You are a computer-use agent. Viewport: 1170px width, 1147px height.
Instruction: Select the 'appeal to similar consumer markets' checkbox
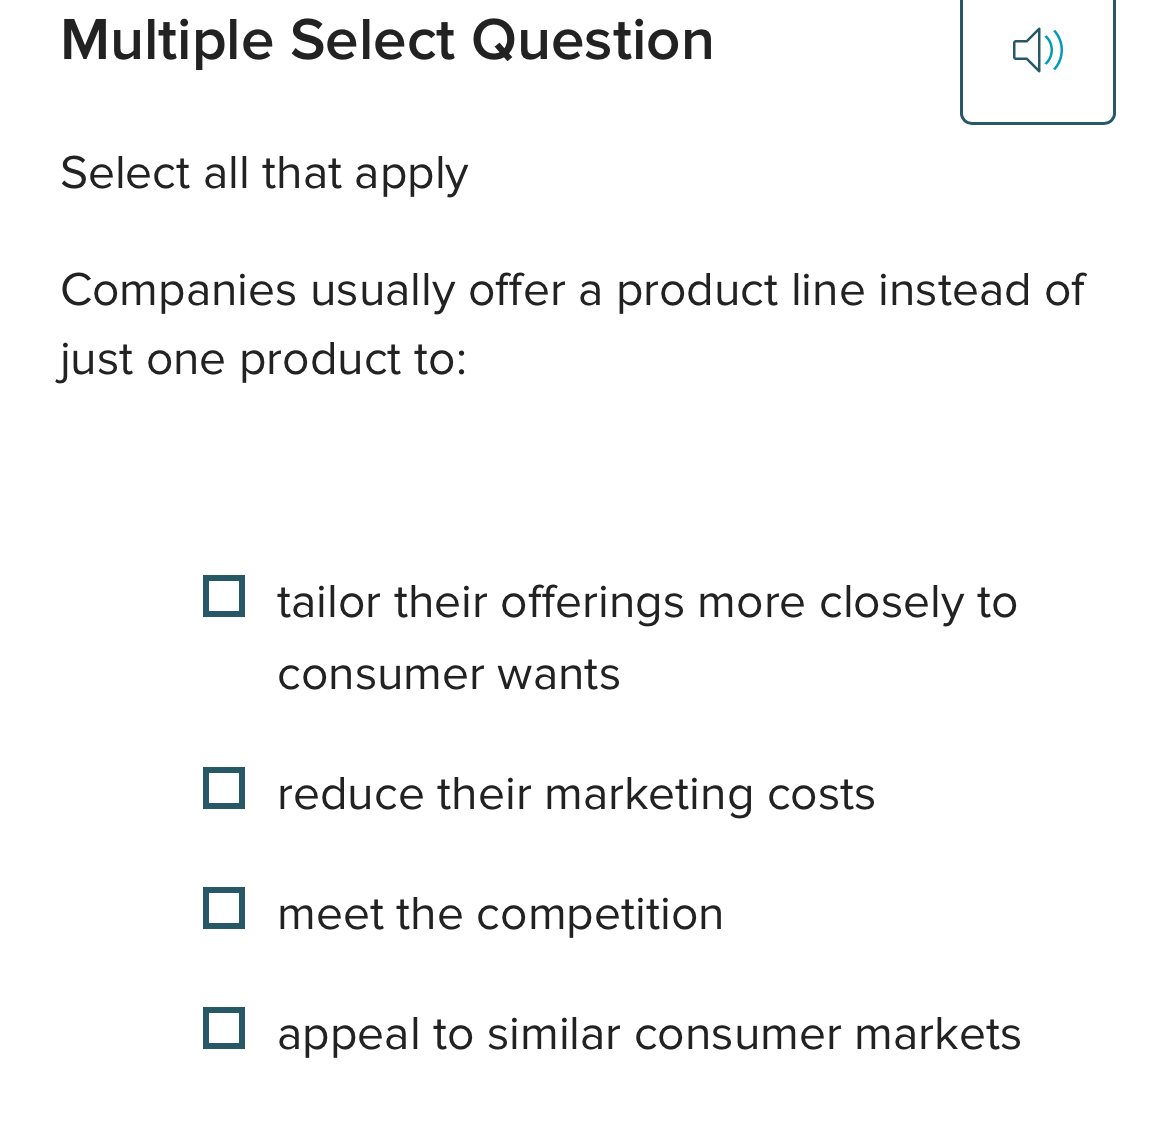click(x=224, y=1028)
